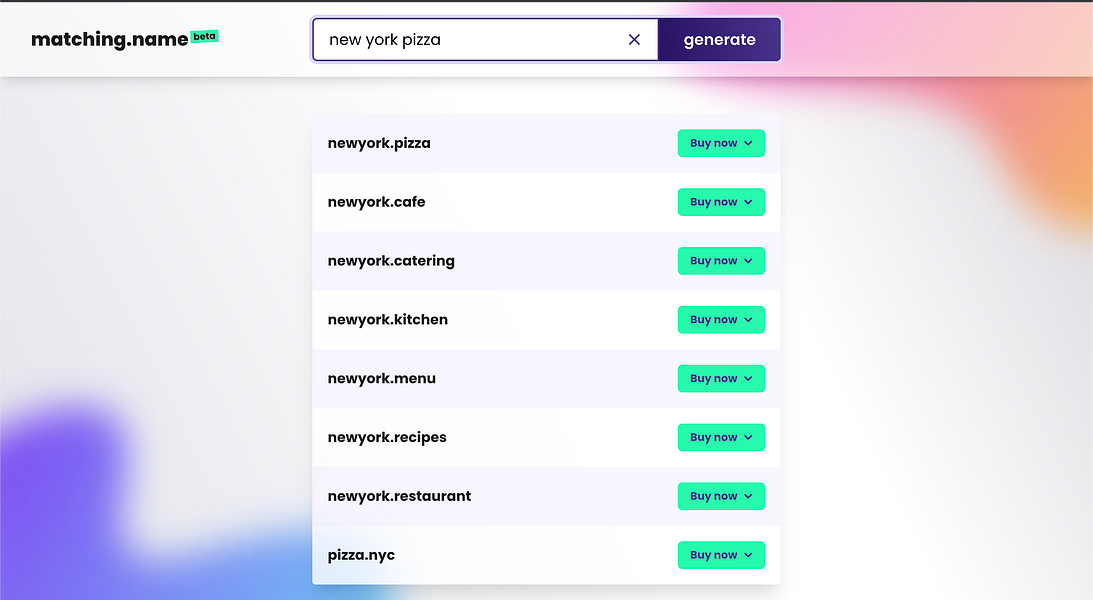
Task: Select the newyork.cafe domain result
Action: tap(376, 202)
